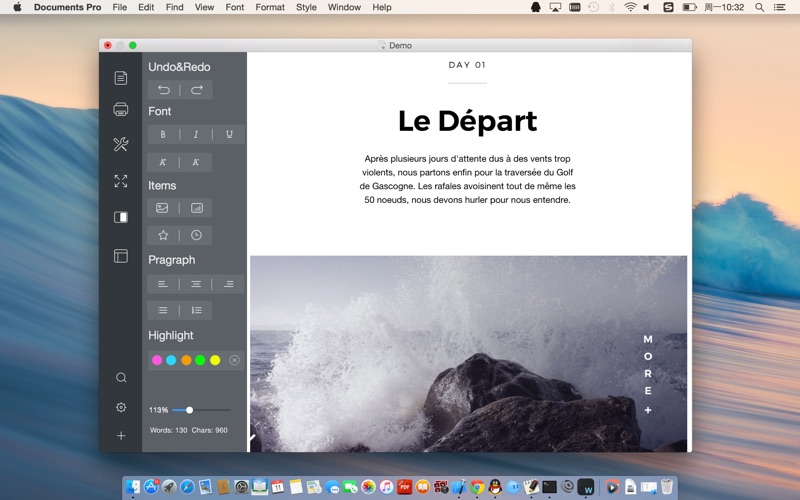800x500 pixels.
Task: Select the blue highlight color
Action: pyautogui.click(x=171, y=360)
